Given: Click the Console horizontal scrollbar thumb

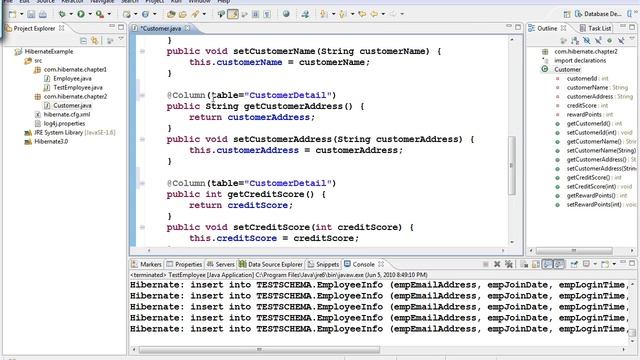Looking at the screenshot, I should tap(259, 349).
